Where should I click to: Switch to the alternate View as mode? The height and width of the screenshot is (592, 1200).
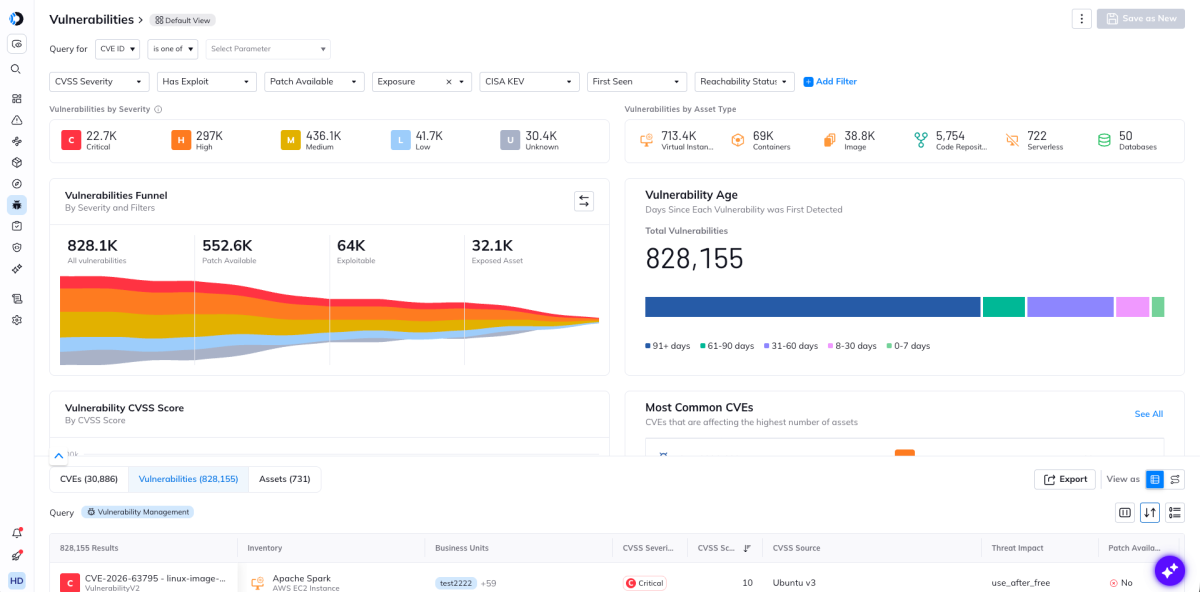[1175, 479]
